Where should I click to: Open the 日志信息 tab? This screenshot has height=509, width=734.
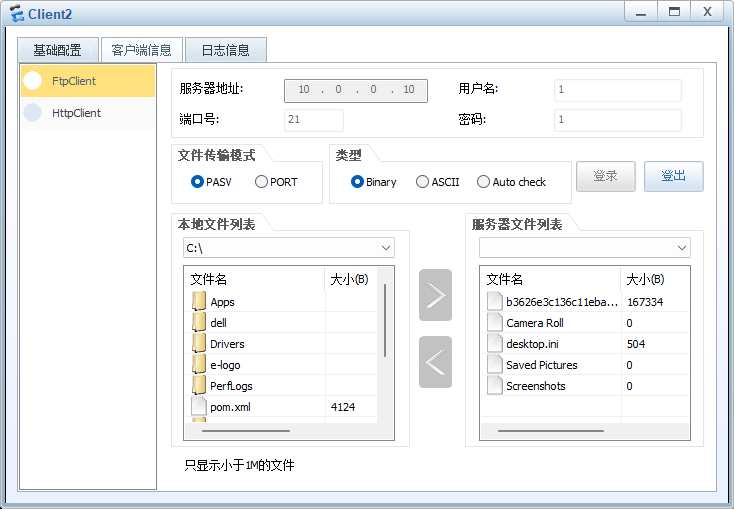225,50
